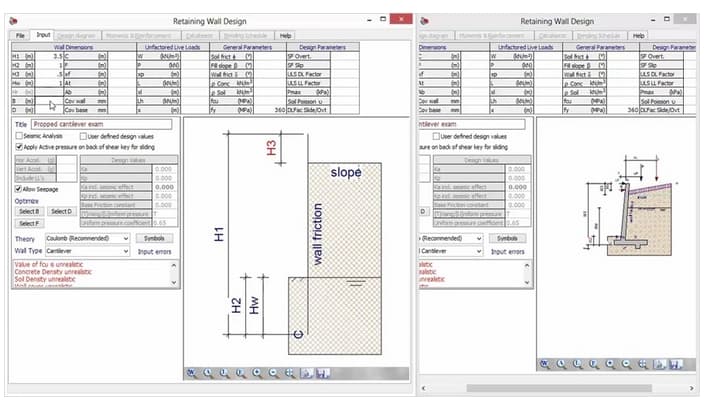The image size is (708, 410).
Task: Click the second magnifier icon in left toolbar
Action: coord(209,372)
